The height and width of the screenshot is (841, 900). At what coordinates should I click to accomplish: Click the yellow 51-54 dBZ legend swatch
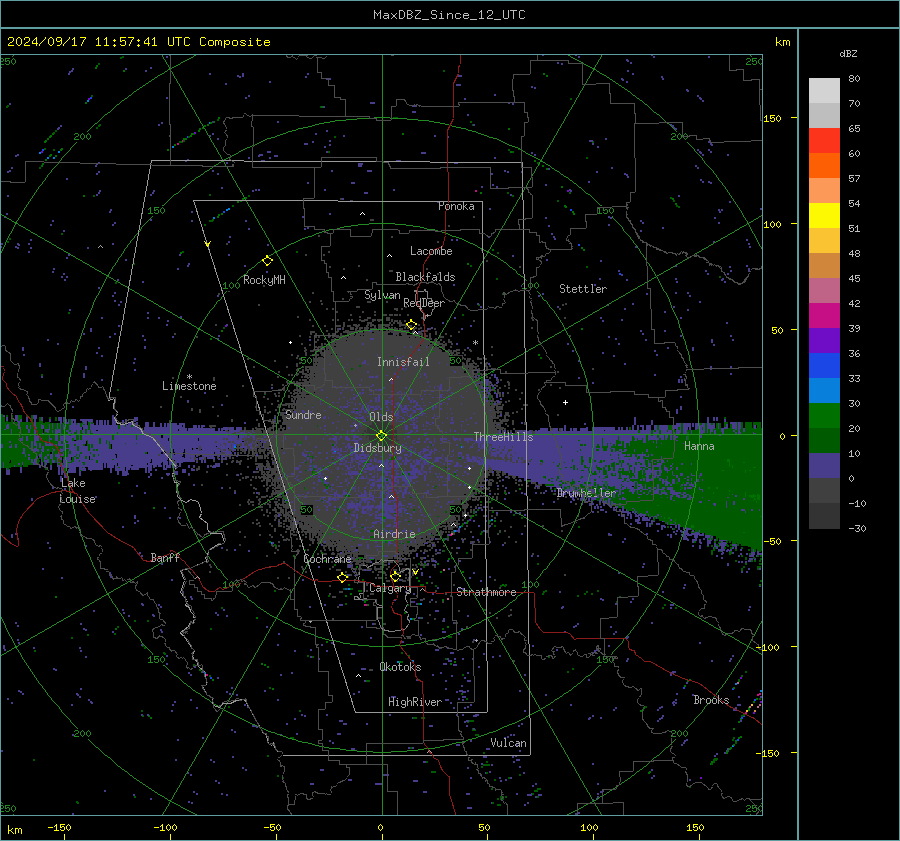[x=824, y=215]
